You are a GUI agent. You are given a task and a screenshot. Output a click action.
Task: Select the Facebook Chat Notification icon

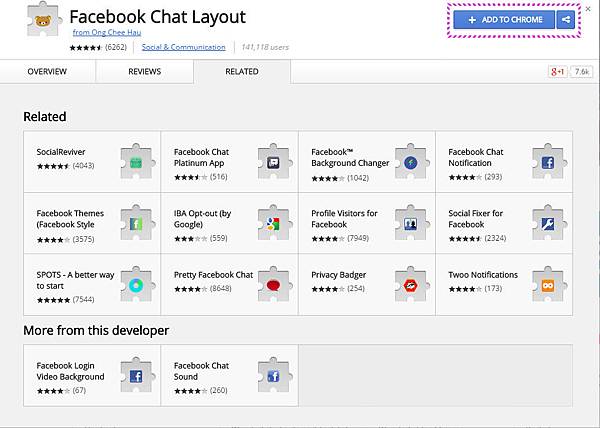coord(549,161)
